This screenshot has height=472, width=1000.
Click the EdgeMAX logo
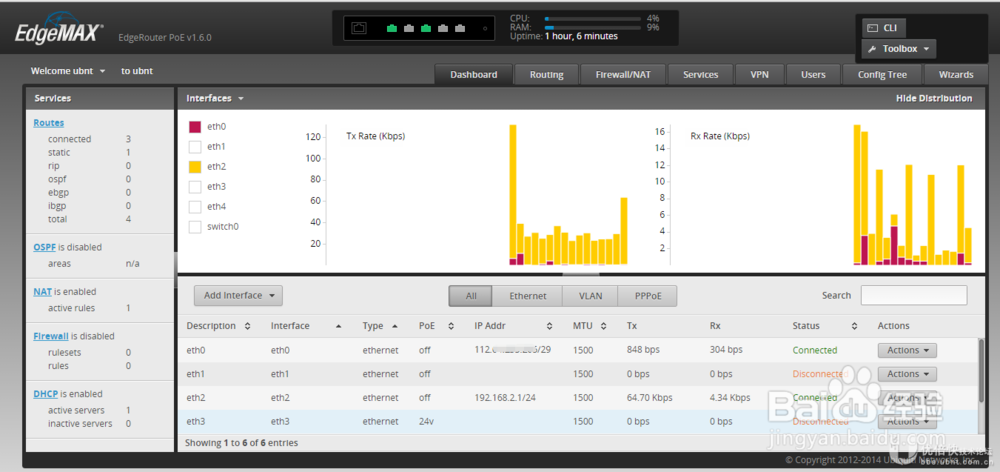57,33
